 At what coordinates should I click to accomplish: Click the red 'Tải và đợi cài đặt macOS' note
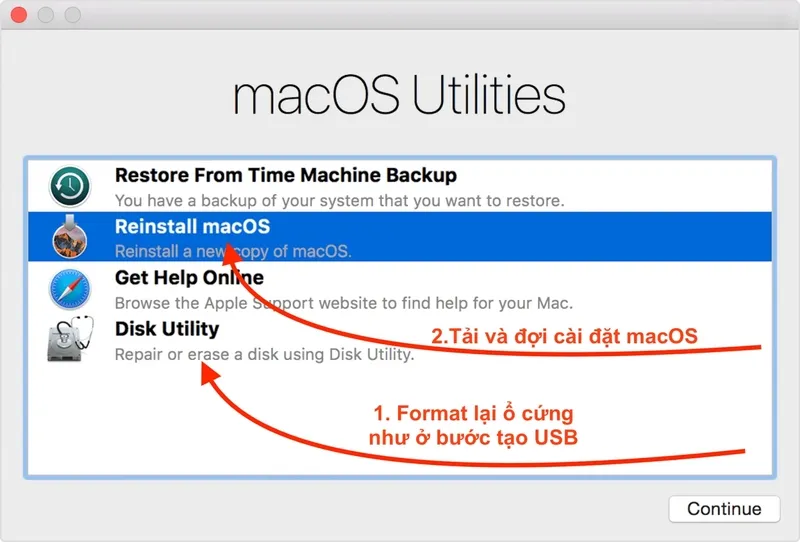click(564, 336)
